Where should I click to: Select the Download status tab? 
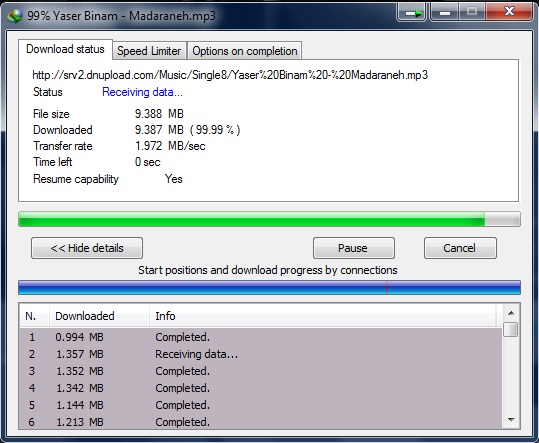pyautogui.click(x=65, y=49)
